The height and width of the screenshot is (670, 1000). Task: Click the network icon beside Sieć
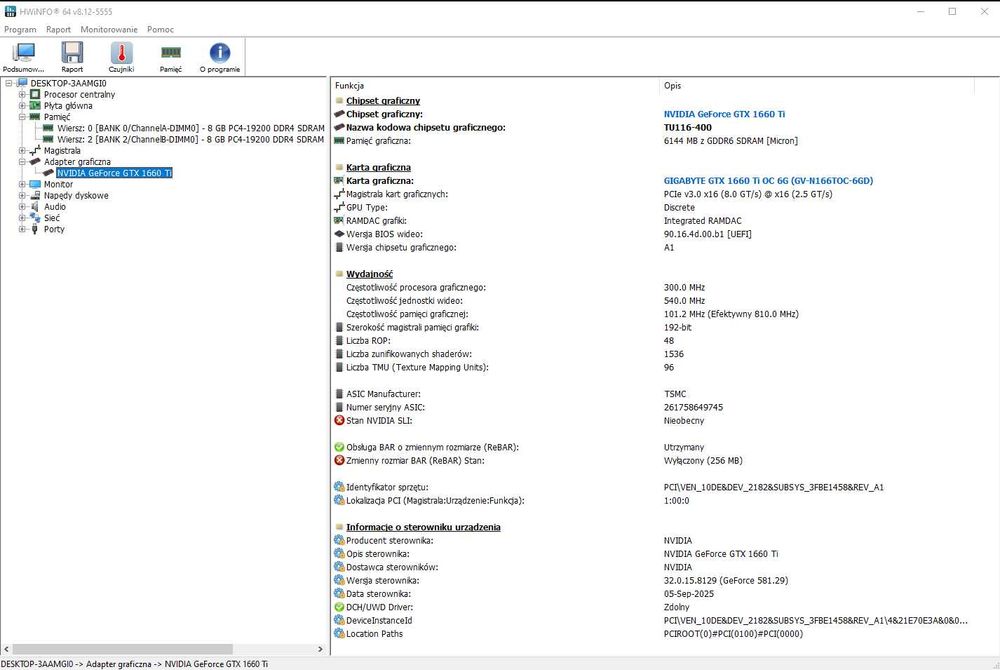[35, 217]
